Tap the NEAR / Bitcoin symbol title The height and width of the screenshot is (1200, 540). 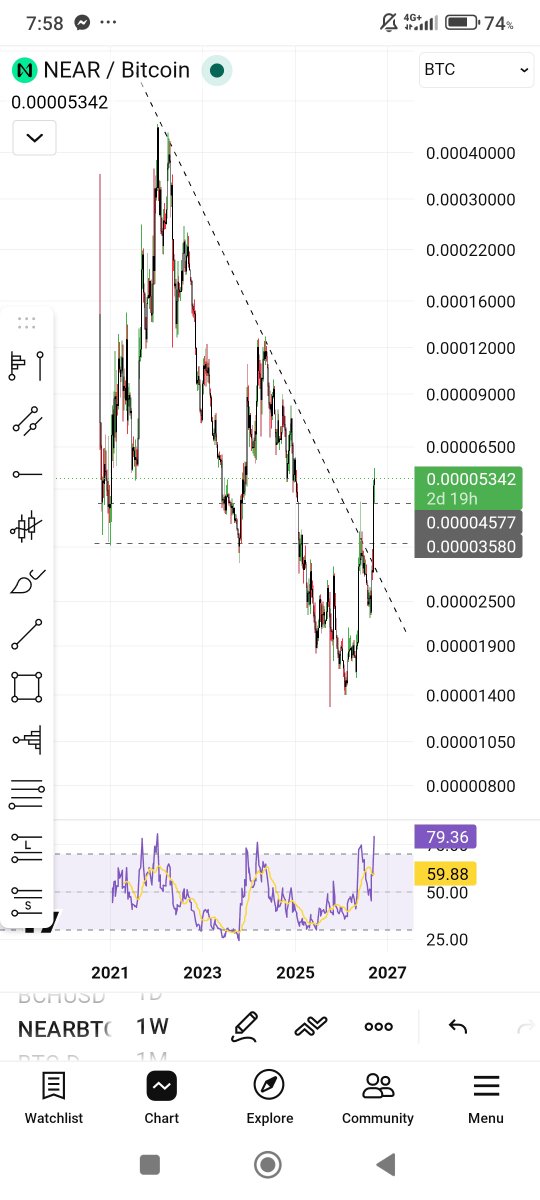click(116, 70)
